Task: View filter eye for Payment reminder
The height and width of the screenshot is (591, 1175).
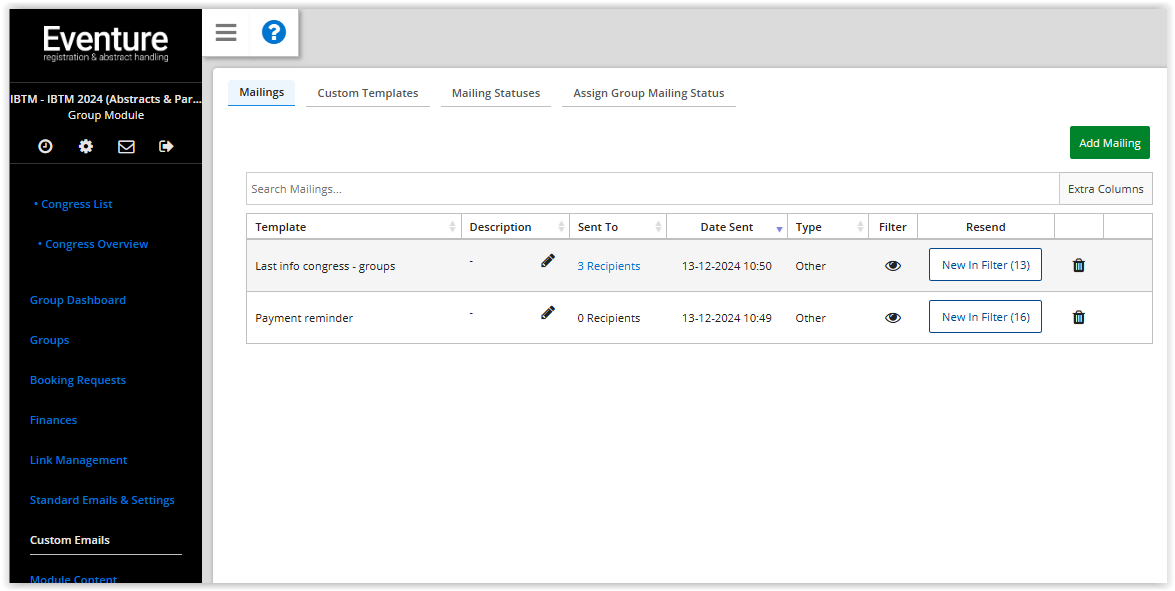Action: click(x=892, y=318)
